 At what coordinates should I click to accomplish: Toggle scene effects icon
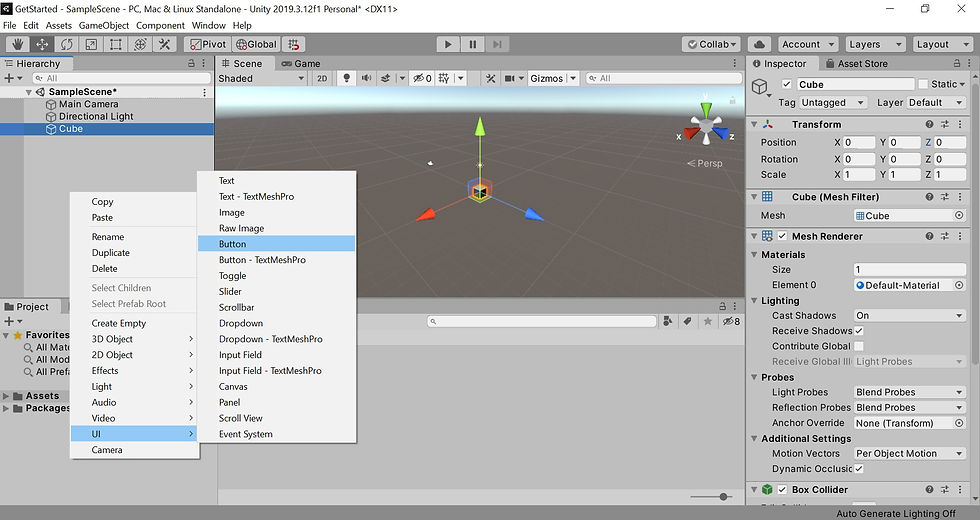pyautogui.click(x=386, y=78)
